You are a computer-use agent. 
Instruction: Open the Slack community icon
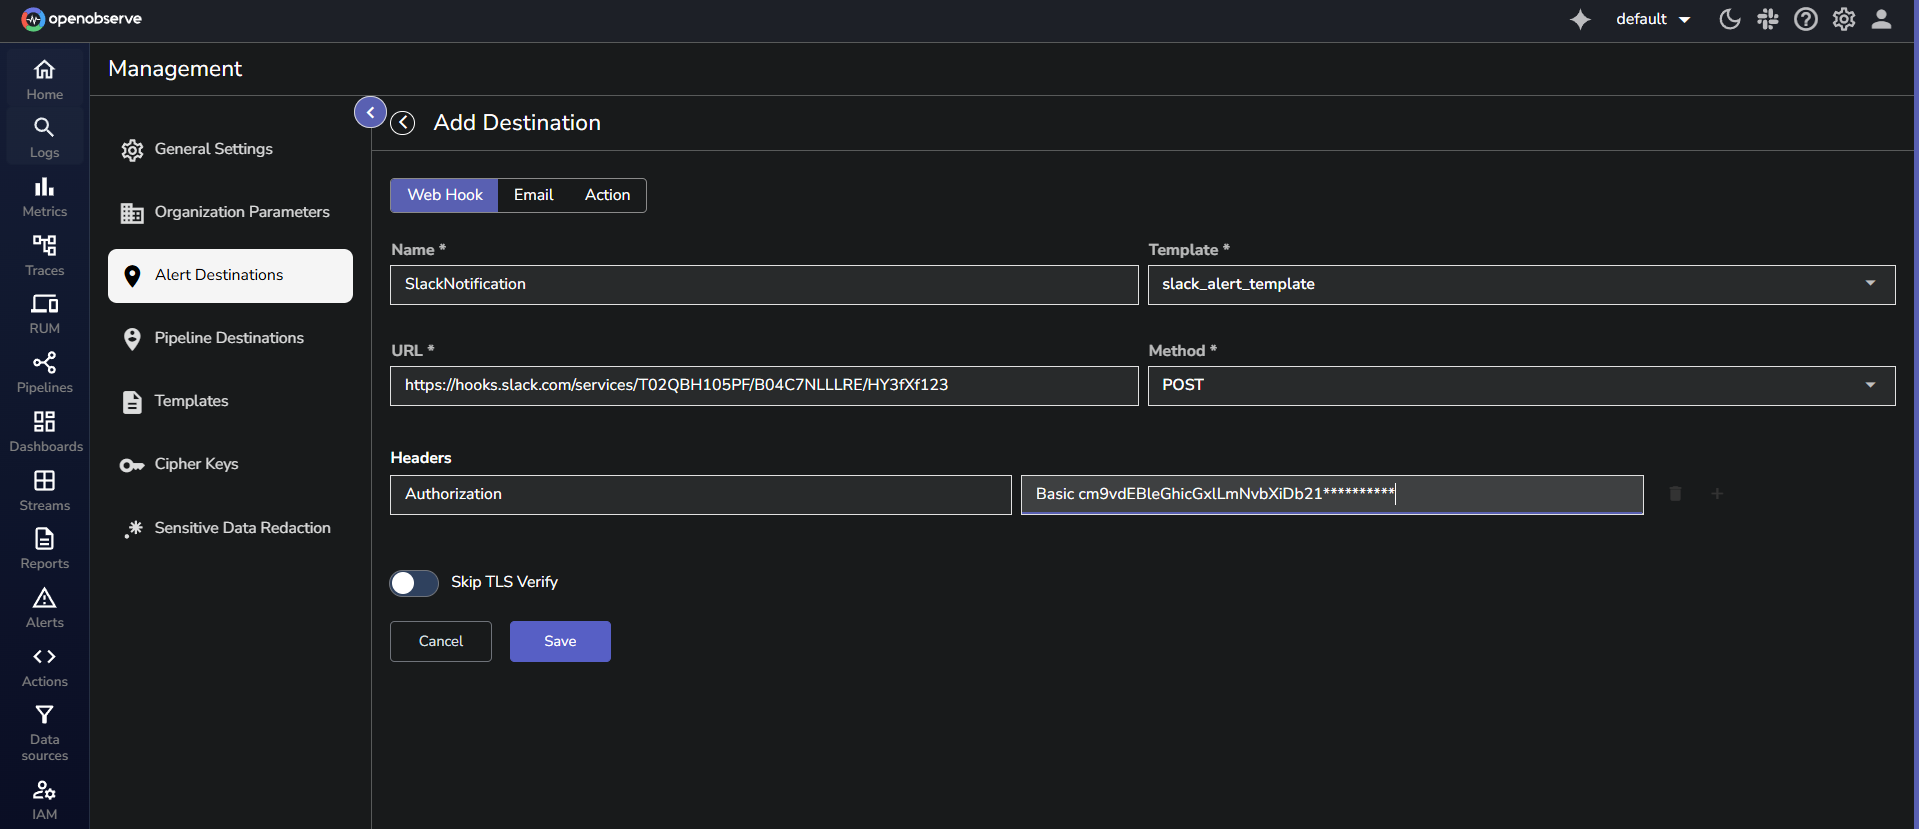(x=1767, y=20)
